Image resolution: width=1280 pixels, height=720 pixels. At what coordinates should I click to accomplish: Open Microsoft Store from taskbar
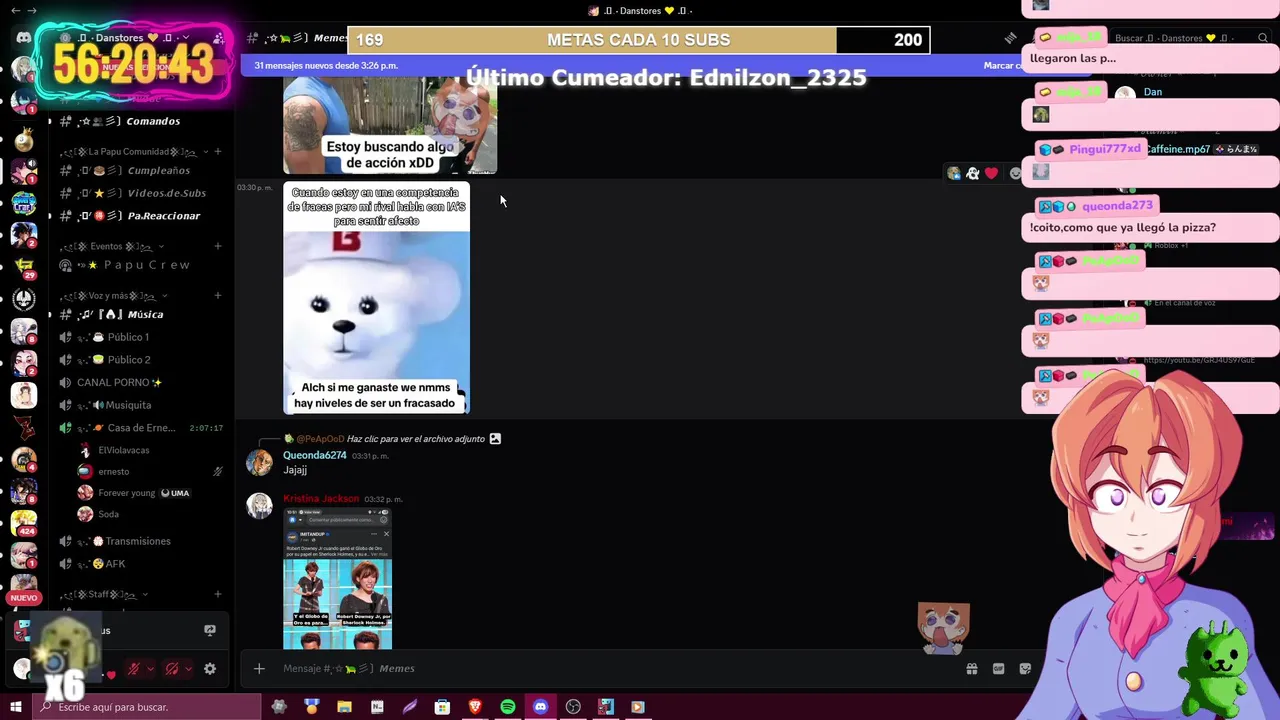(442, 707)
